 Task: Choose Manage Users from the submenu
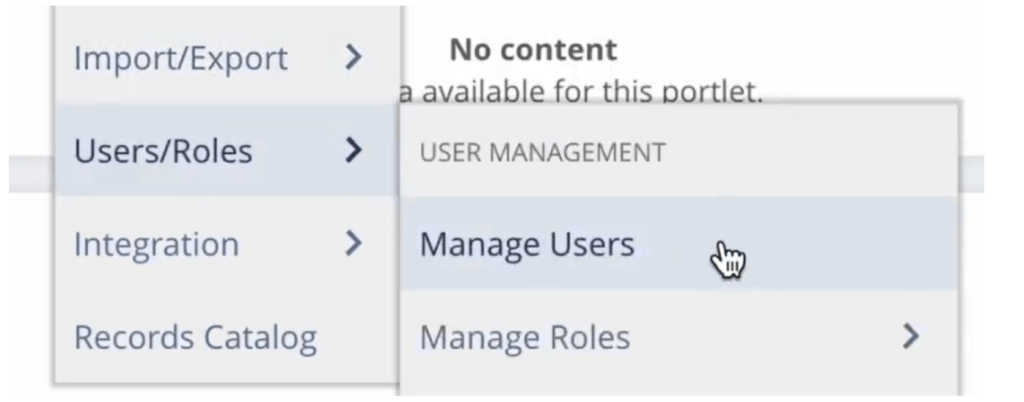click(x=527, y=244)
